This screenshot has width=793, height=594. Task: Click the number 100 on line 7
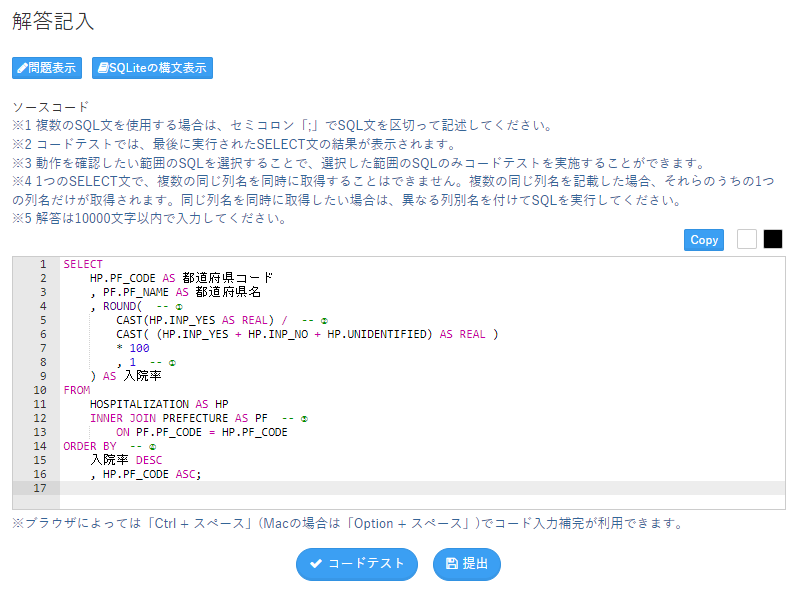coord(139,348)
